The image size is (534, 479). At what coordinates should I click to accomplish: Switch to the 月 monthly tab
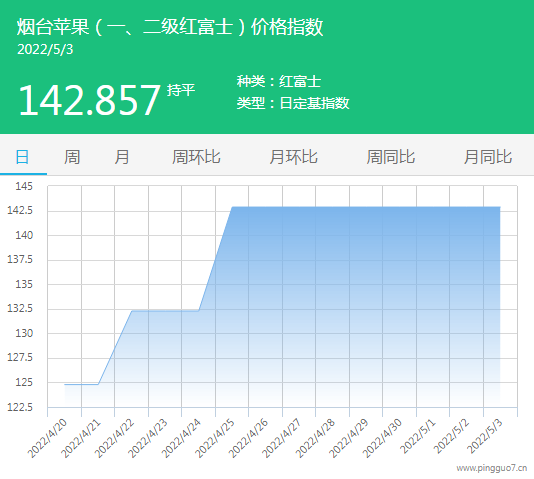(x=122, y=157)
